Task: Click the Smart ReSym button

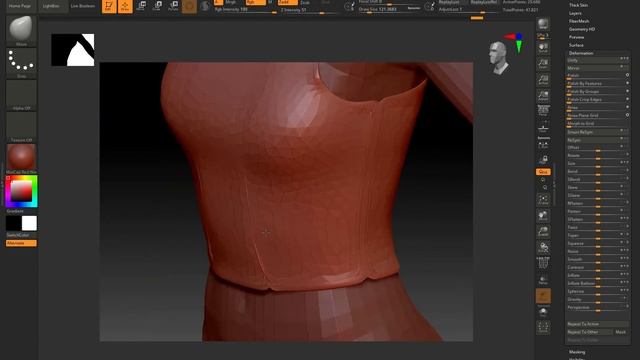Action: (598, 132)
